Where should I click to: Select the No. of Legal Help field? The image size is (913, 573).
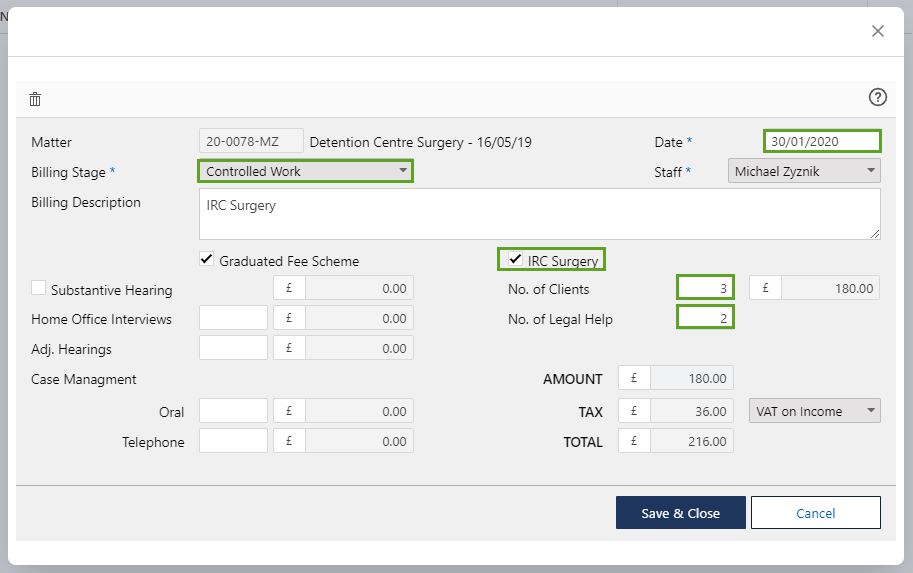[705, 318]
